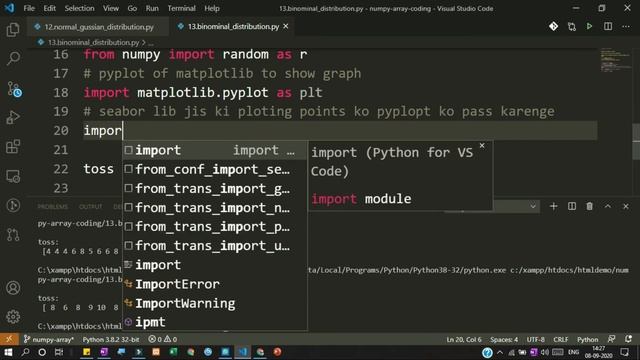Click breadcrumb 13.binominal_distribution.py
This screenshot has height=360, width=640.
[x=93, y=42]
